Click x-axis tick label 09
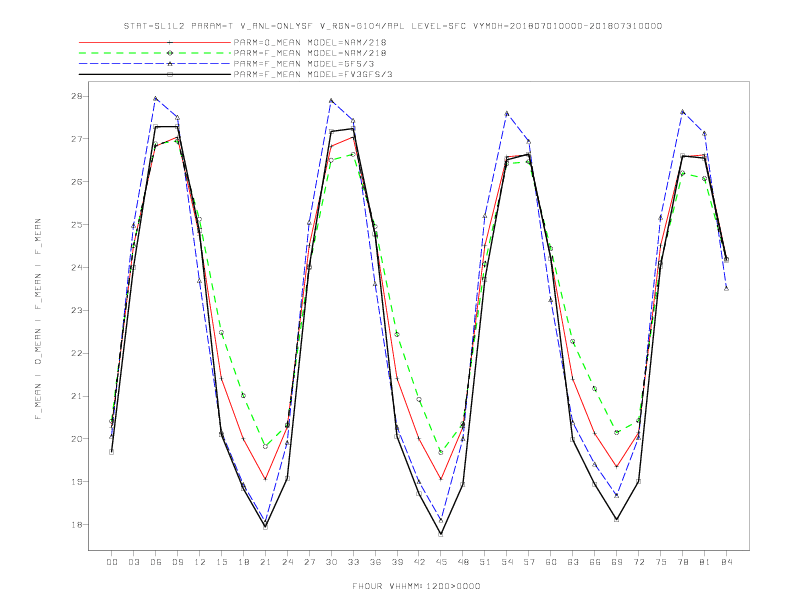Screen dimensions: 792x612 [x=177, y=562]
